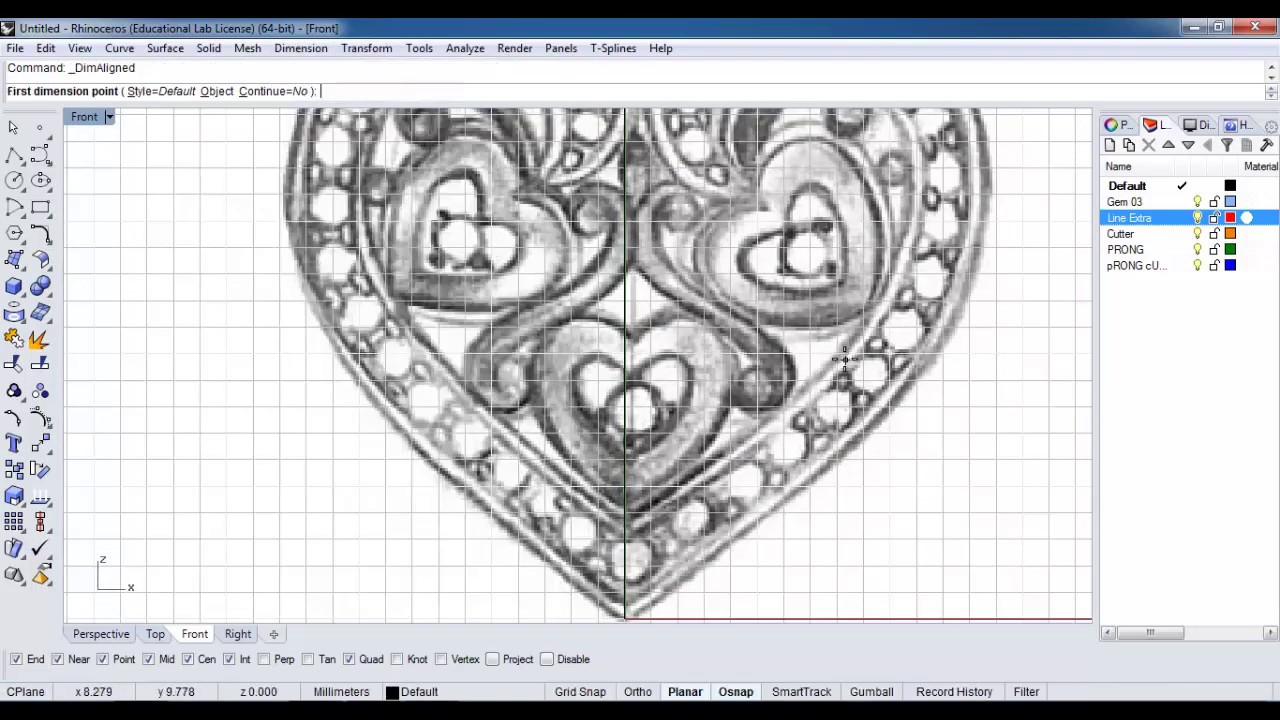Image resolution: width=1280 pixels, height=720 pixels.
Task: Delete the selected layer with X icon
Action: (1148, 145)
